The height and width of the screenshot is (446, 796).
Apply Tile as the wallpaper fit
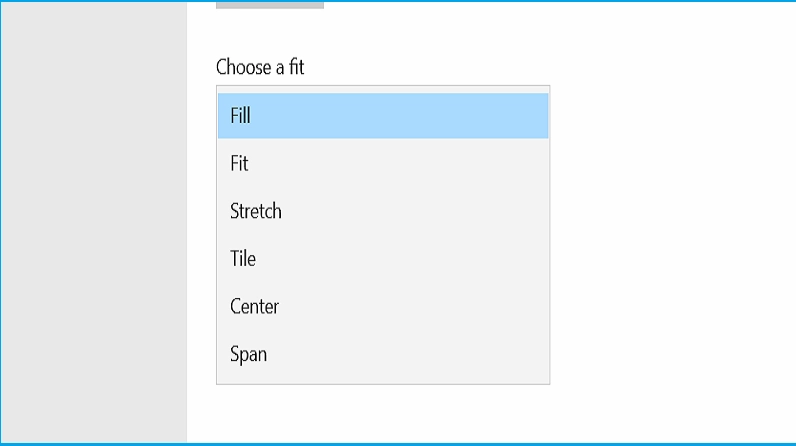(x=383, y=259)
